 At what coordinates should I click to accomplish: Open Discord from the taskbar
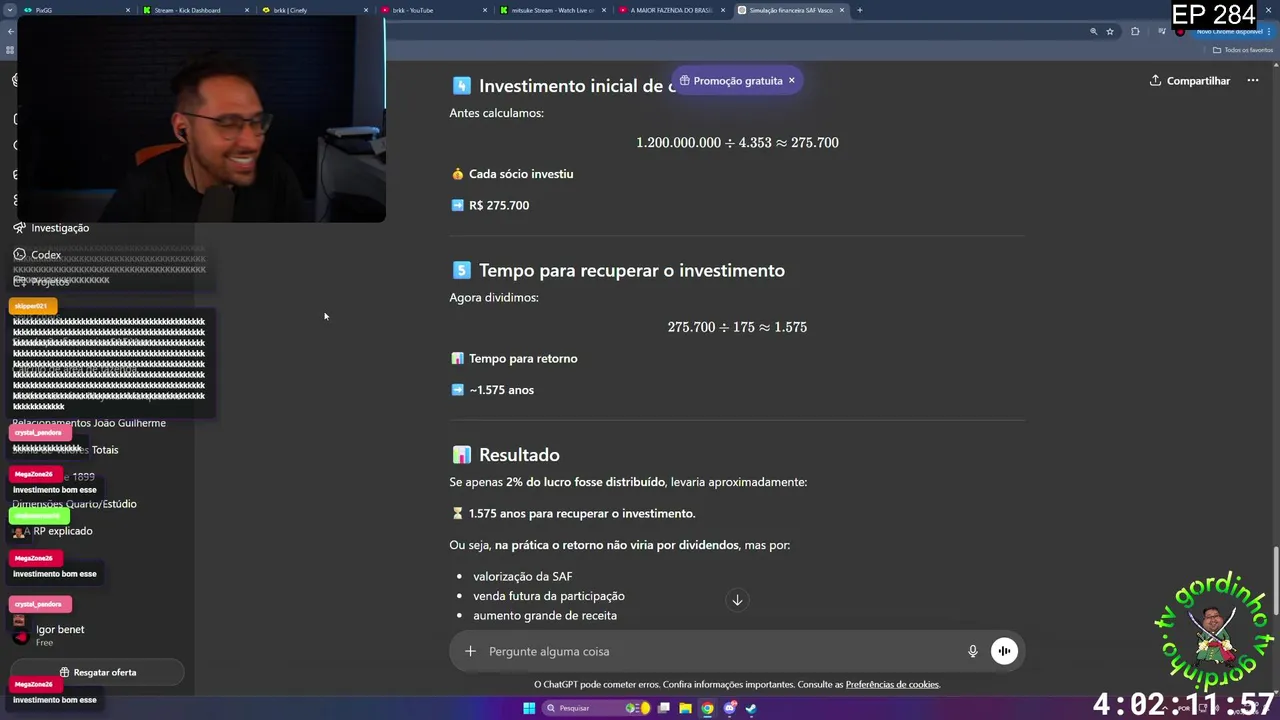pos(729,708)
